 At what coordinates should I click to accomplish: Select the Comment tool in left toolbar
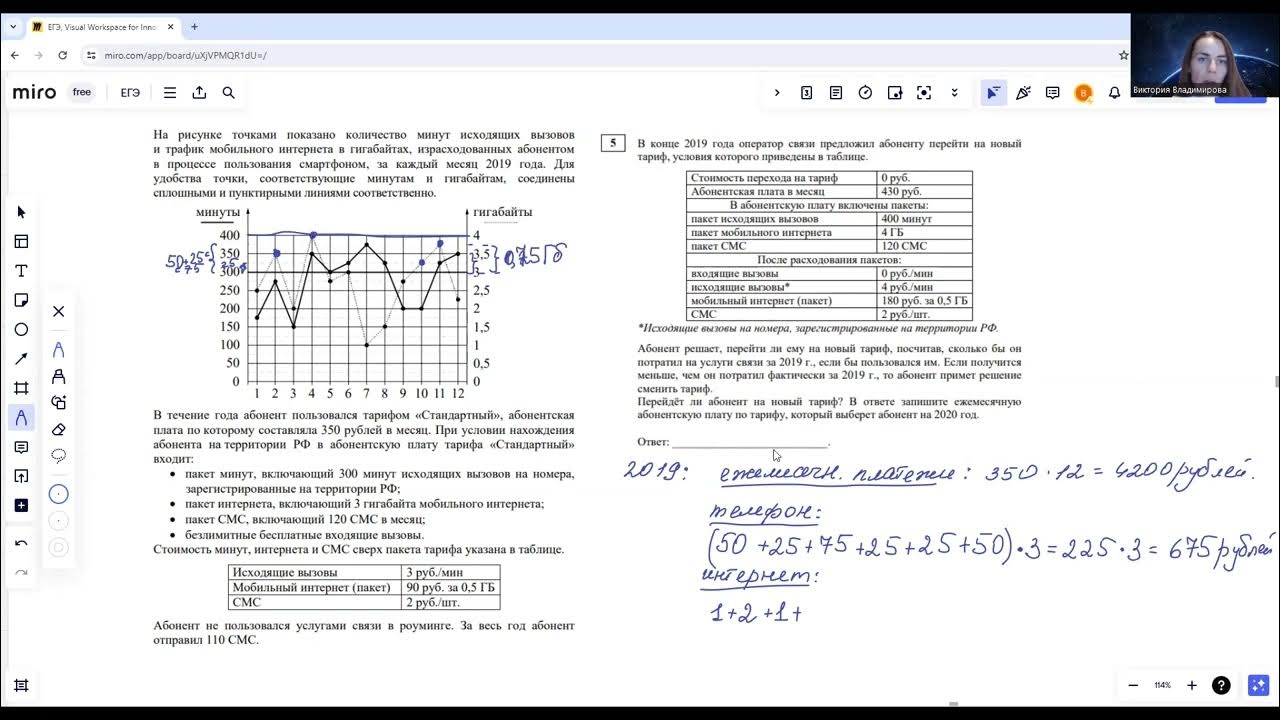tap(21, 447)
